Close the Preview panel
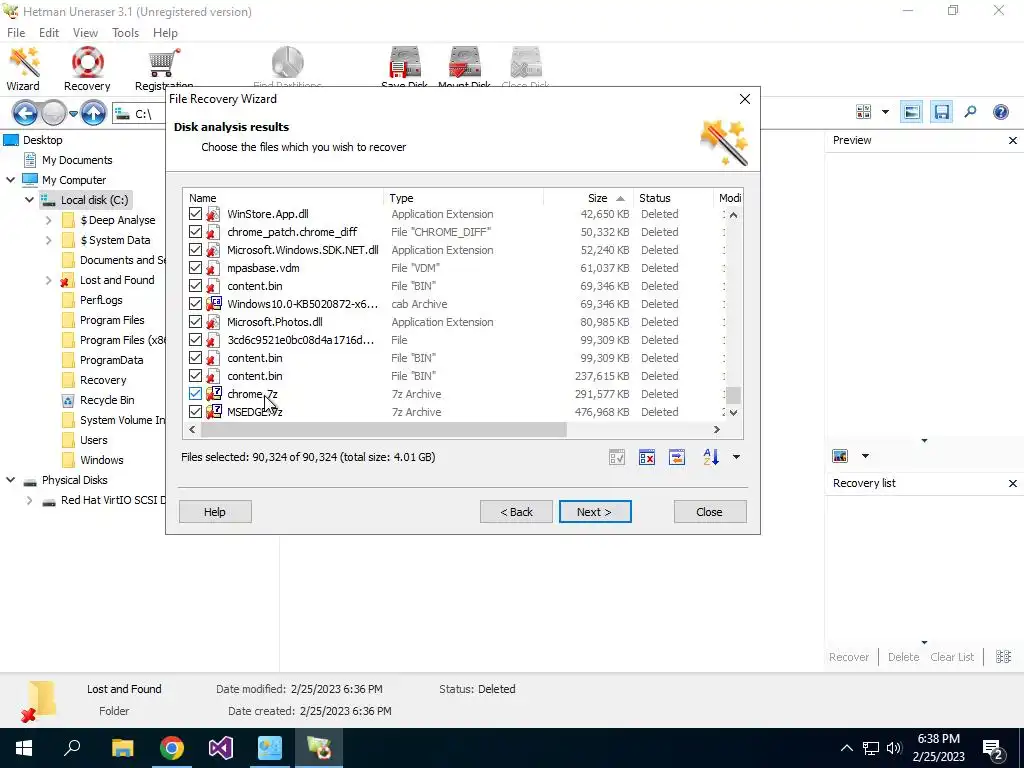The width and height of the screenshot is (1024, 768). pos(1013,140)
